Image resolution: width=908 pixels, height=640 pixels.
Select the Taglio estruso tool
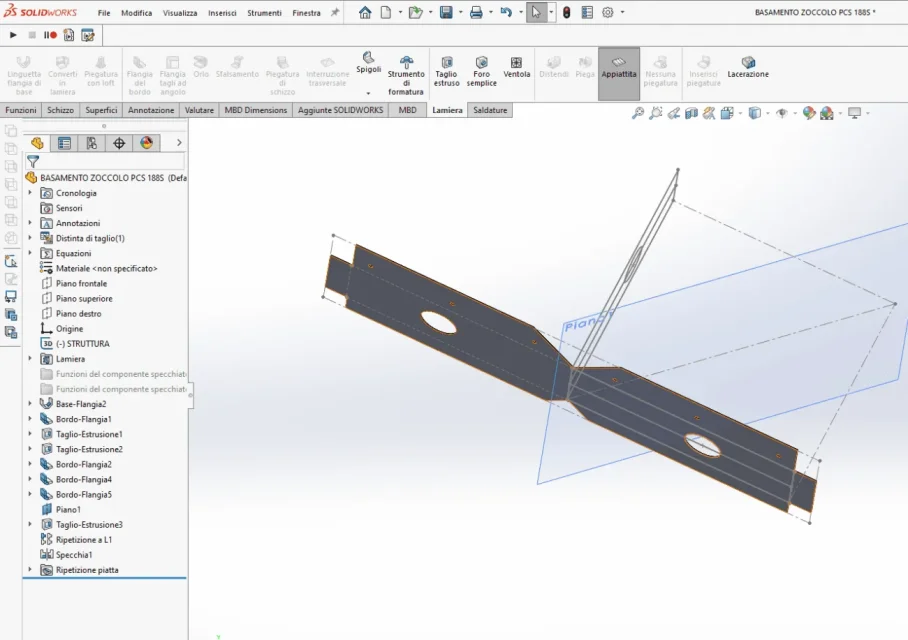pyautogui.click(x=446, y=71)
